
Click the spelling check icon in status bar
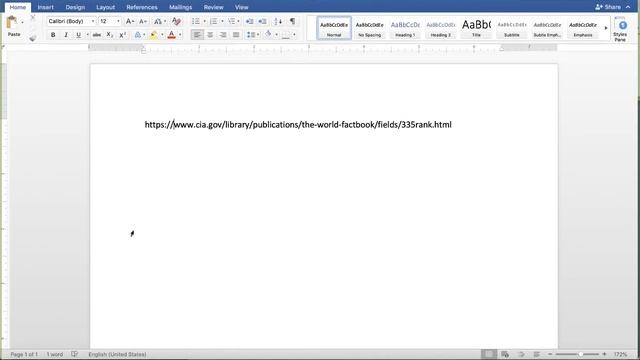(x=74, y=354)
